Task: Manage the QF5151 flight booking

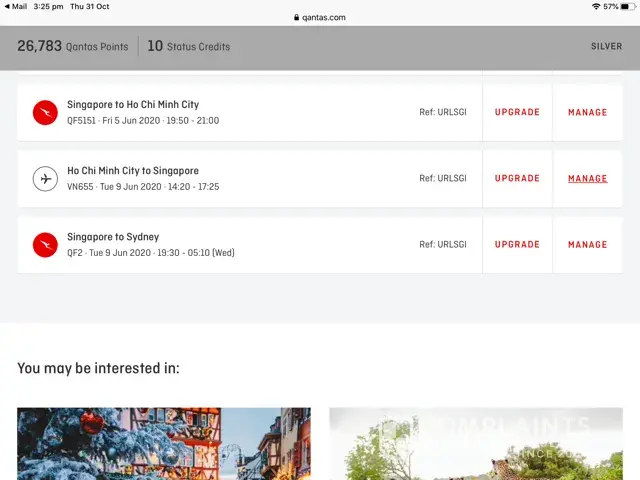Action: click(x=587, y=113)
